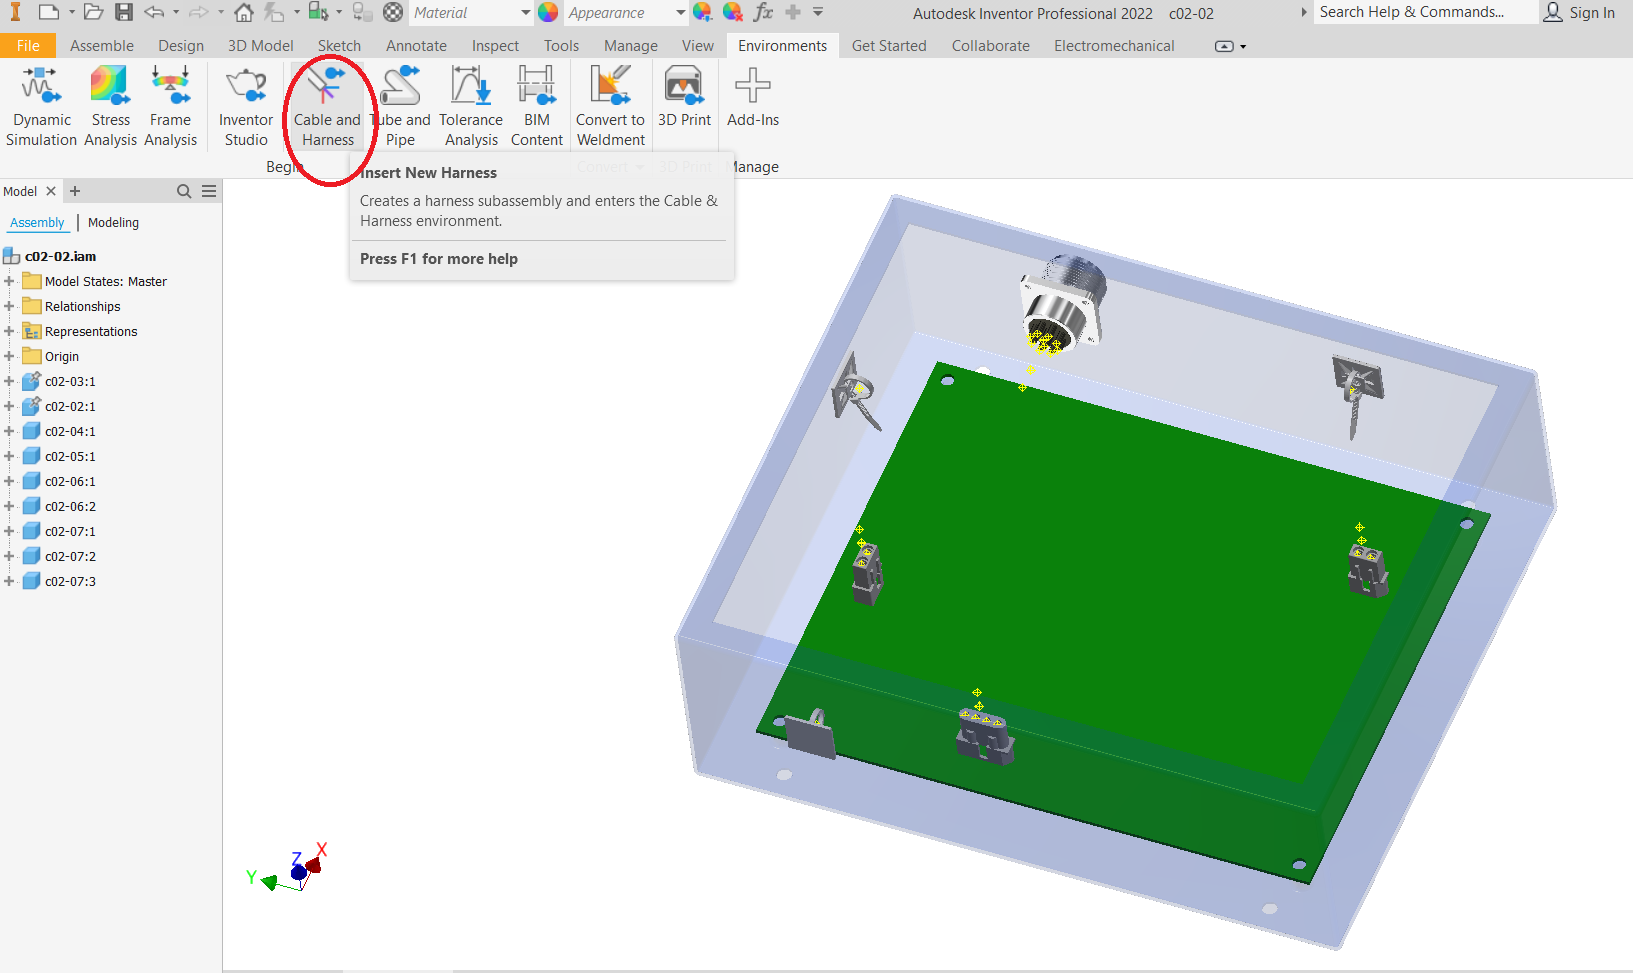Open Dynamic Simulation environment
The height and width of the screenshot is (973, 1633).
point(41,105)
